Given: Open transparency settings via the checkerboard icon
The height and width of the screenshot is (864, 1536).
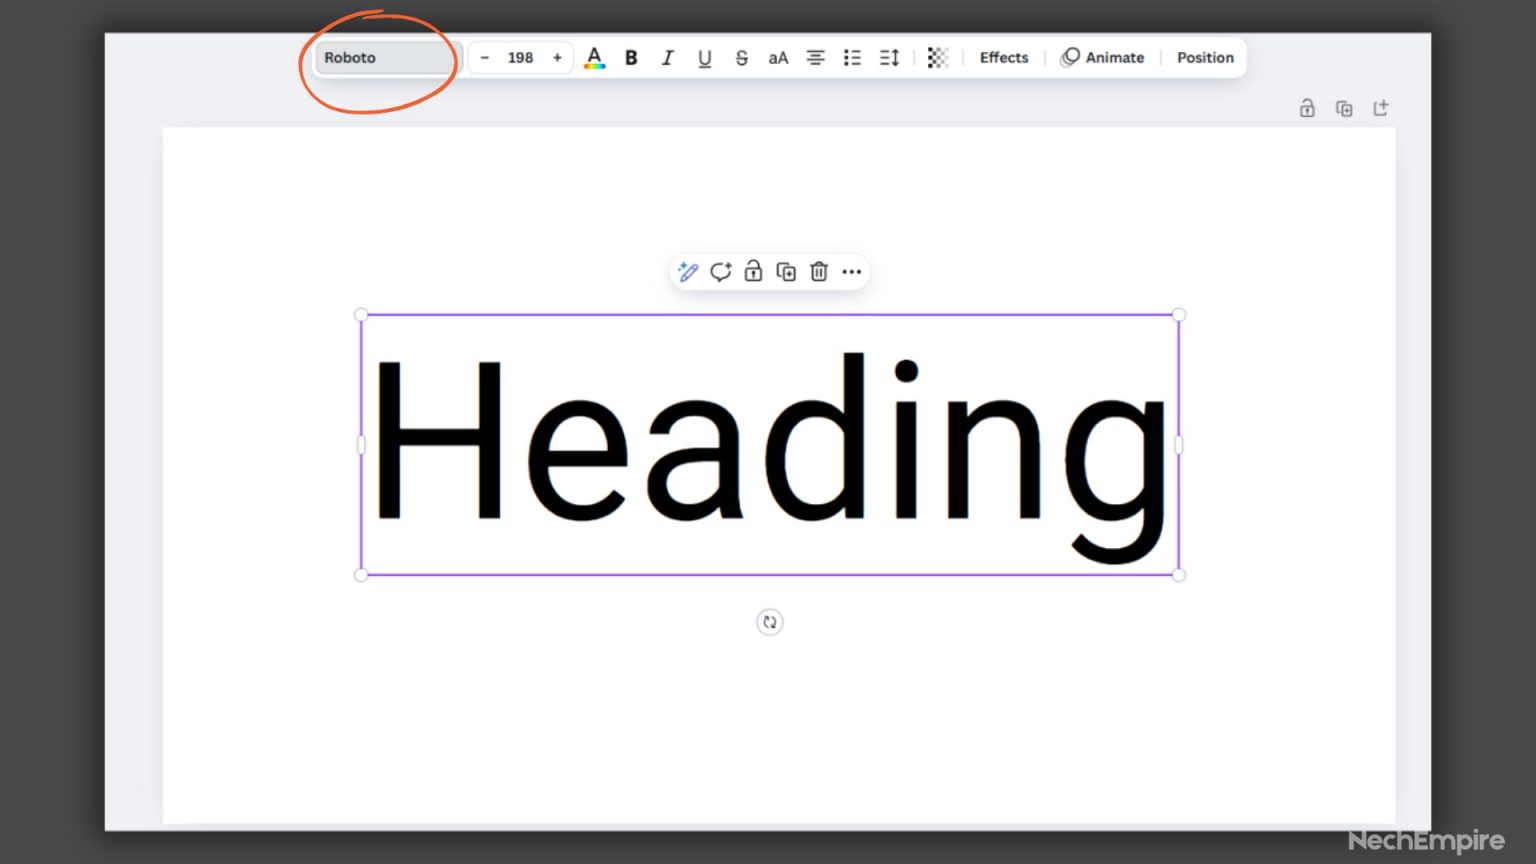Looking at the screenshot, I should pos(938,58).
